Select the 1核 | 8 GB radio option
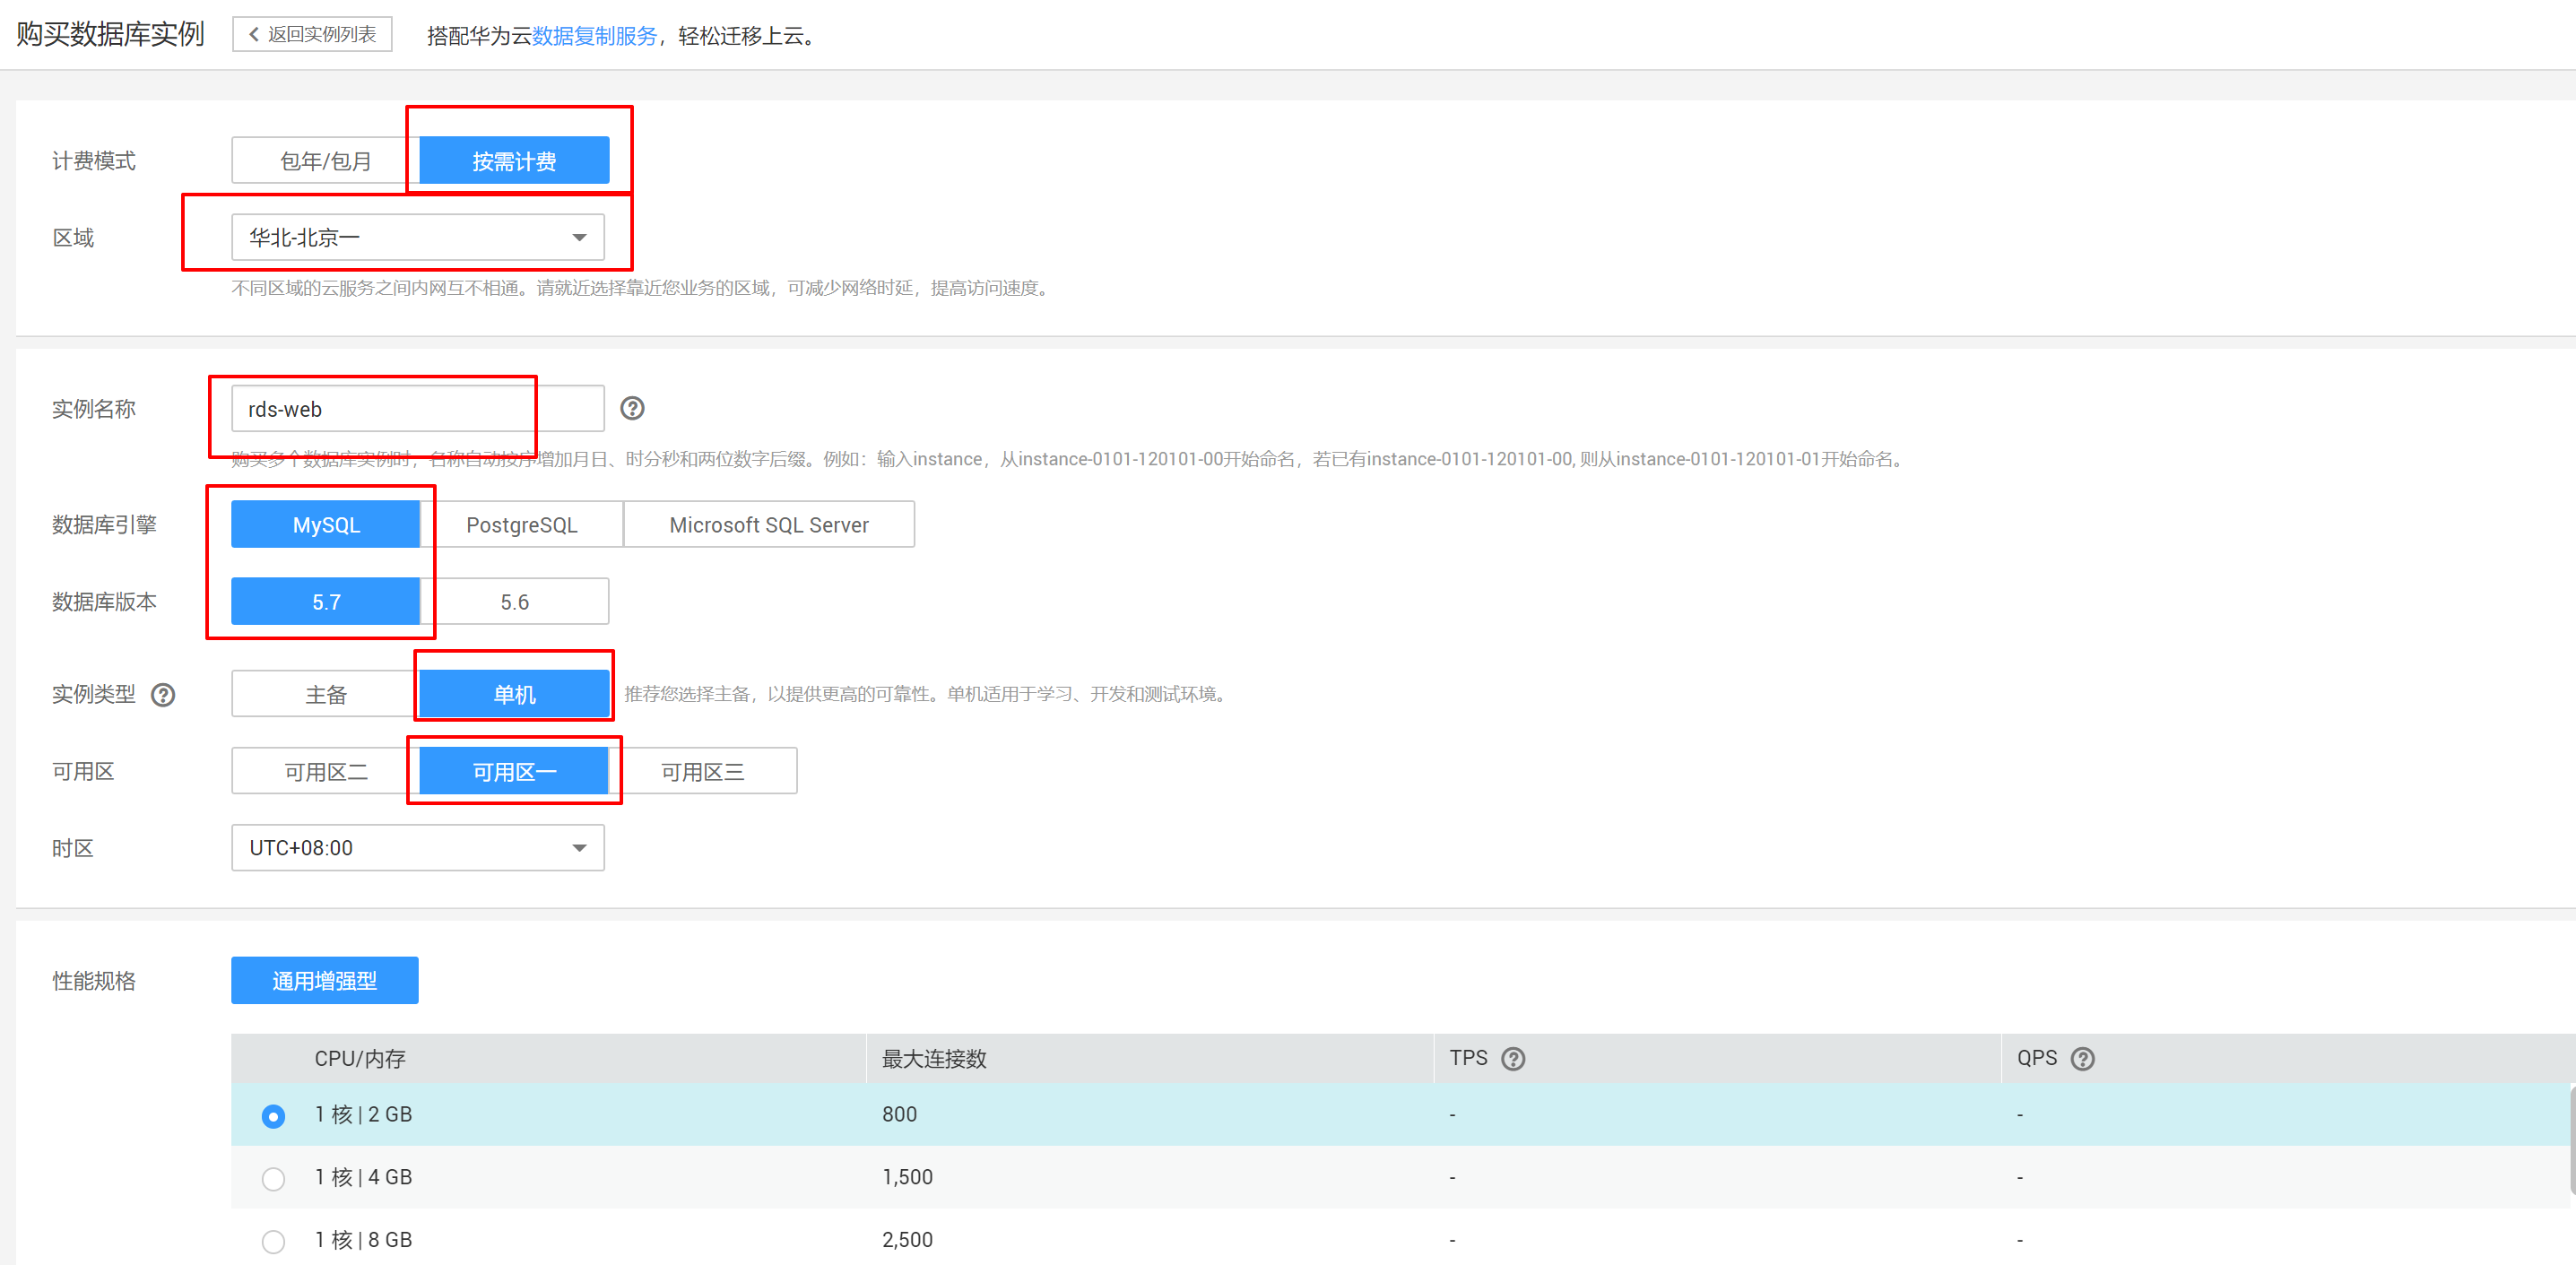Screen dimensions: 2576x1265 [273, 1241]
